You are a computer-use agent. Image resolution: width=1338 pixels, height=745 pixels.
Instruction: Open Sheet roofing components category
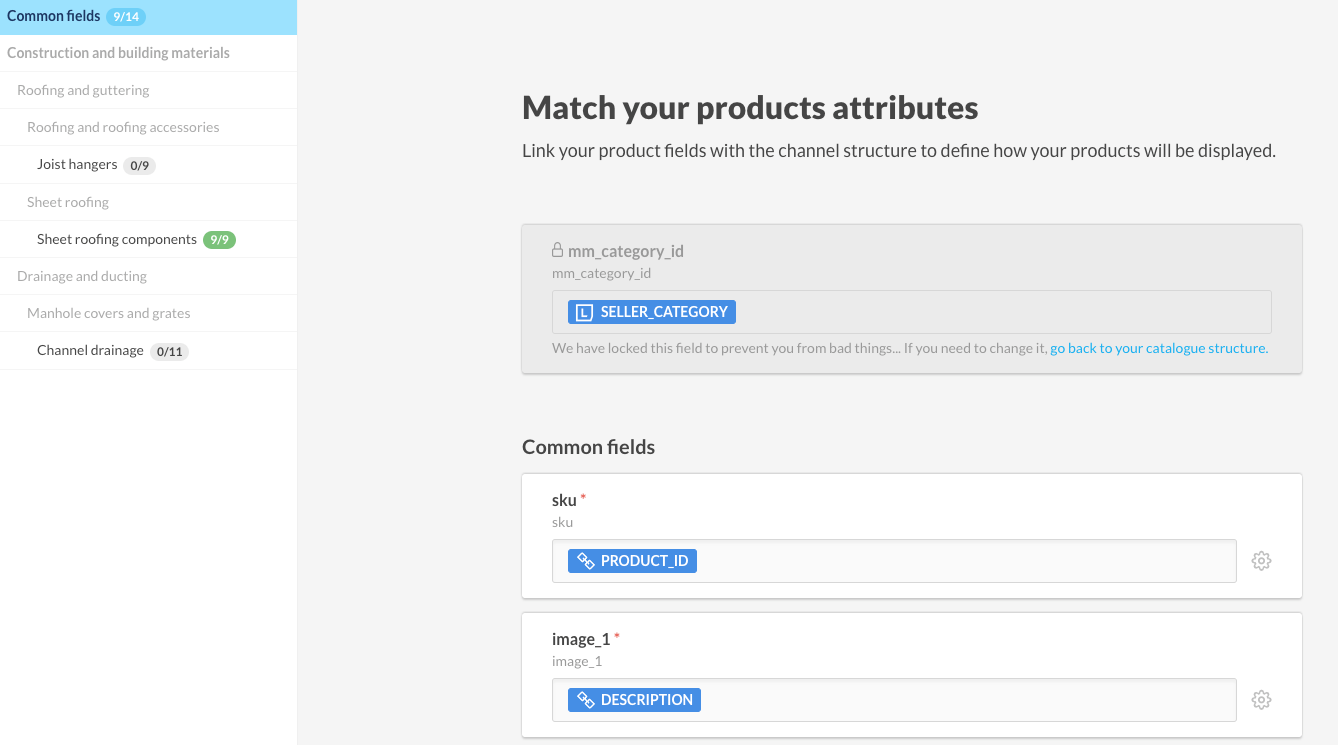(x=117, y=240)
